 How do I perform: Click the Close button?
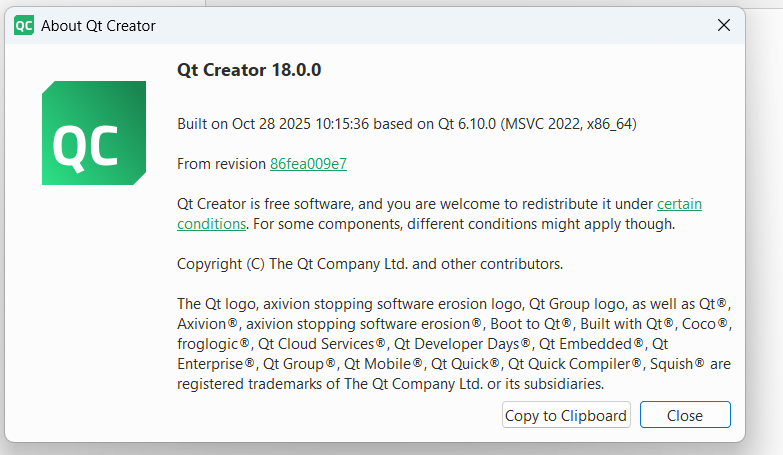pos(685,415)
